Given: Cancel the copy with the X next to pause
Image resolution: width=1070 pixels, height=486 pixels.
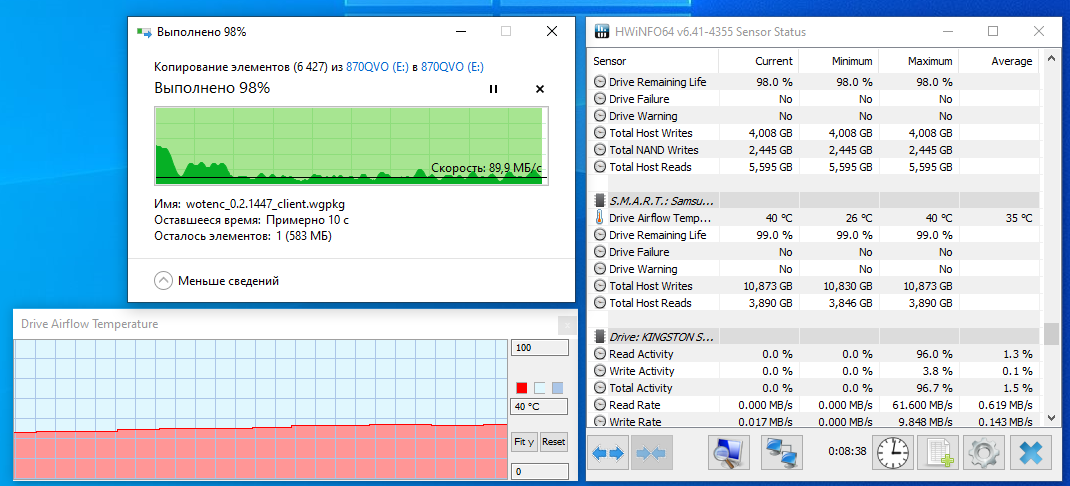Looking at the screenshot, I should (540, 89).
